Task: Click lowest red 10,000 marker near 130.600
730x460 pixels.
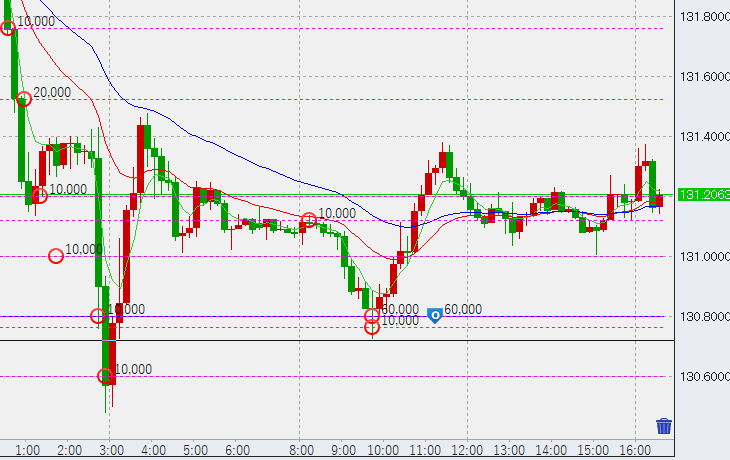Action: (105, 376)
